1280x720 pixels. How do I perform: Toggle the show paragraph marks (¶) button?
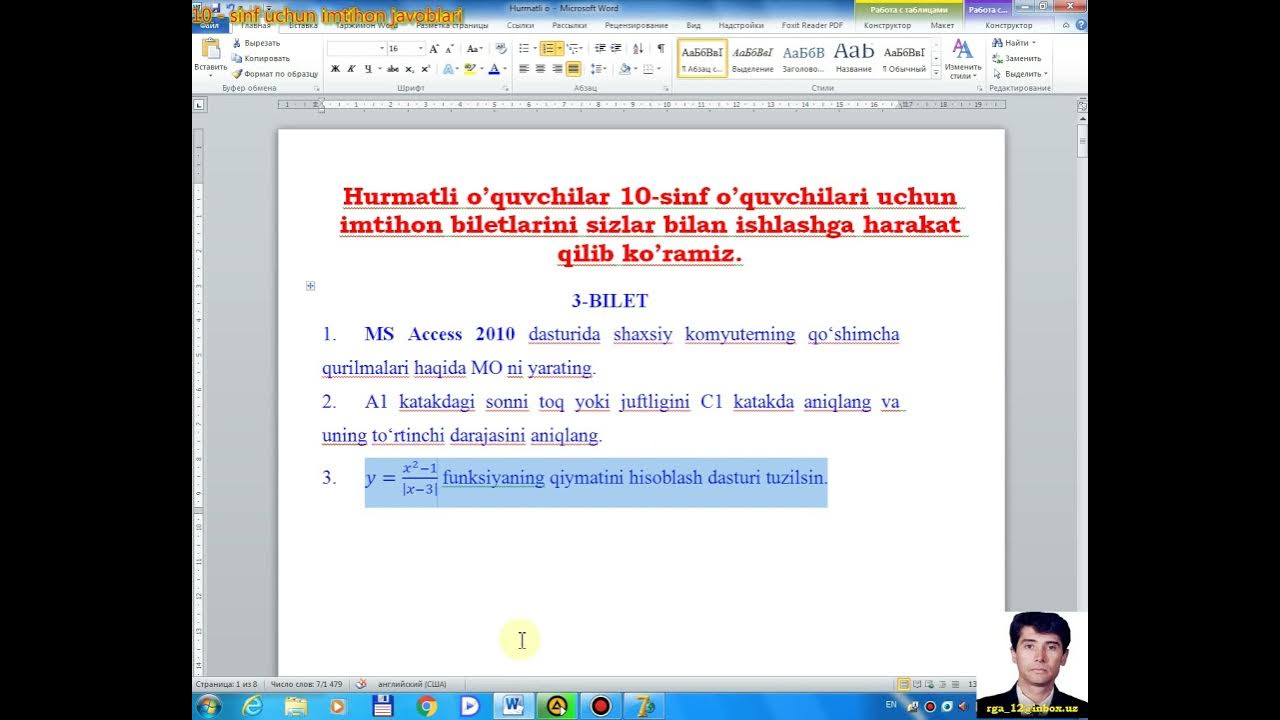[661, 48]
